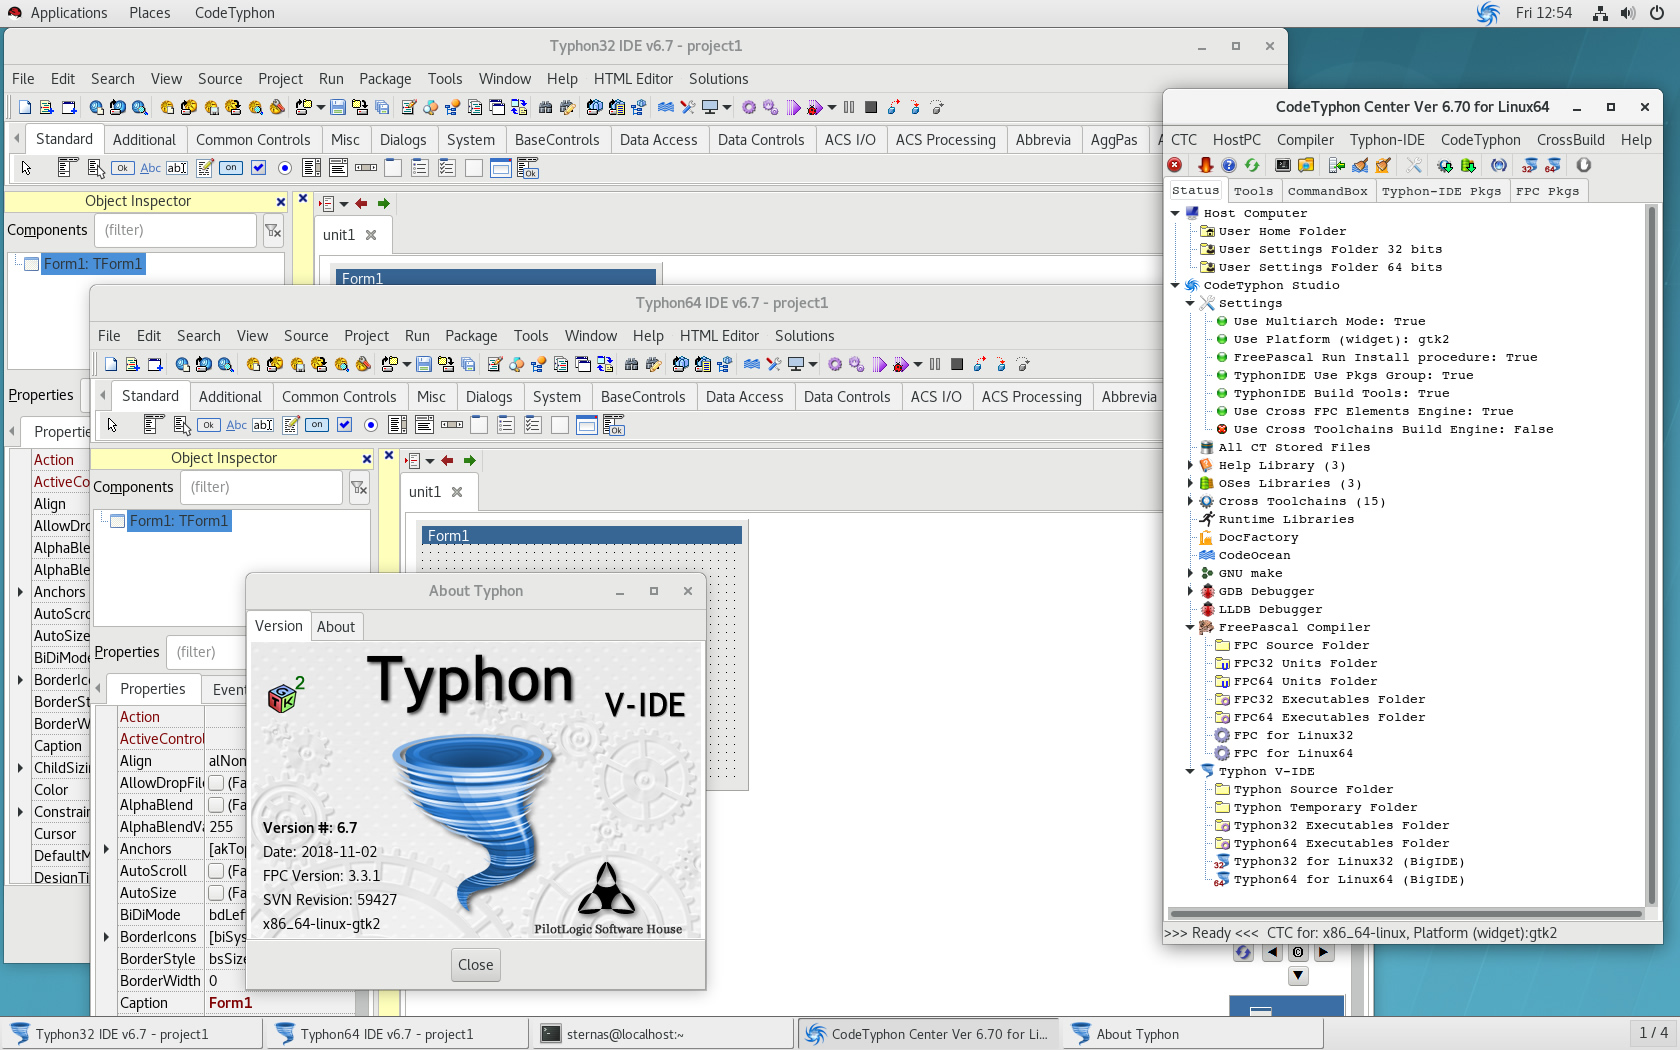Select the TCheckBox component in Typhon32 palette
This screenshot has height=1050, width=1680.
point(258,168)
